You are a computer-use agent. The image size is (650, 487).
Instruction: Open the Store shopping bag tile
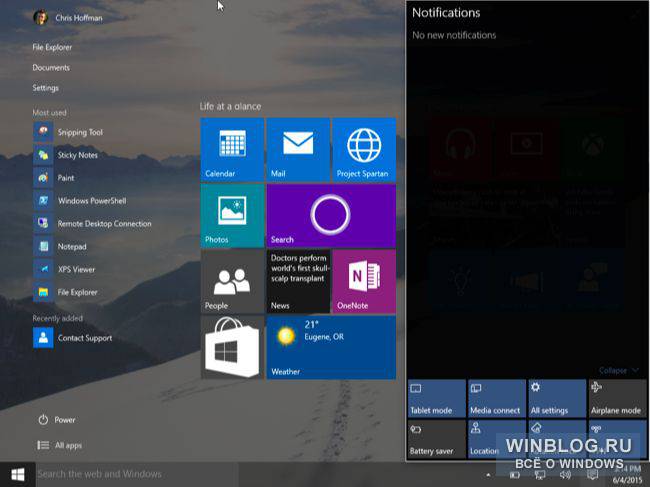tap(232, 347)
